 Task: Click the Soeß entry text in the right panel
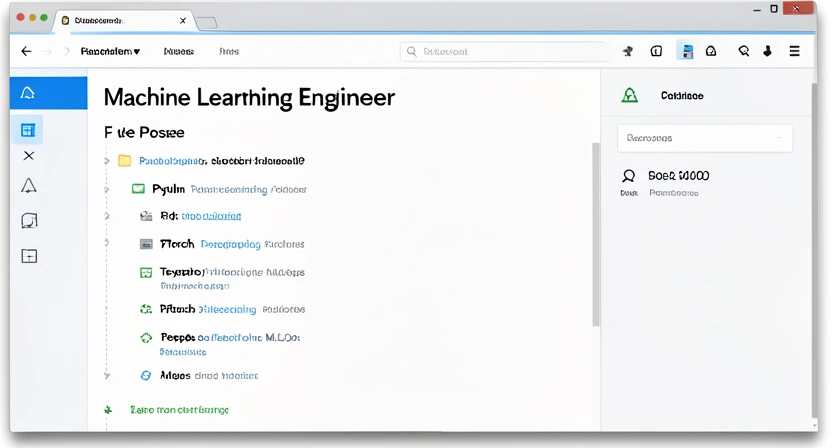click(x=679, y=176)
